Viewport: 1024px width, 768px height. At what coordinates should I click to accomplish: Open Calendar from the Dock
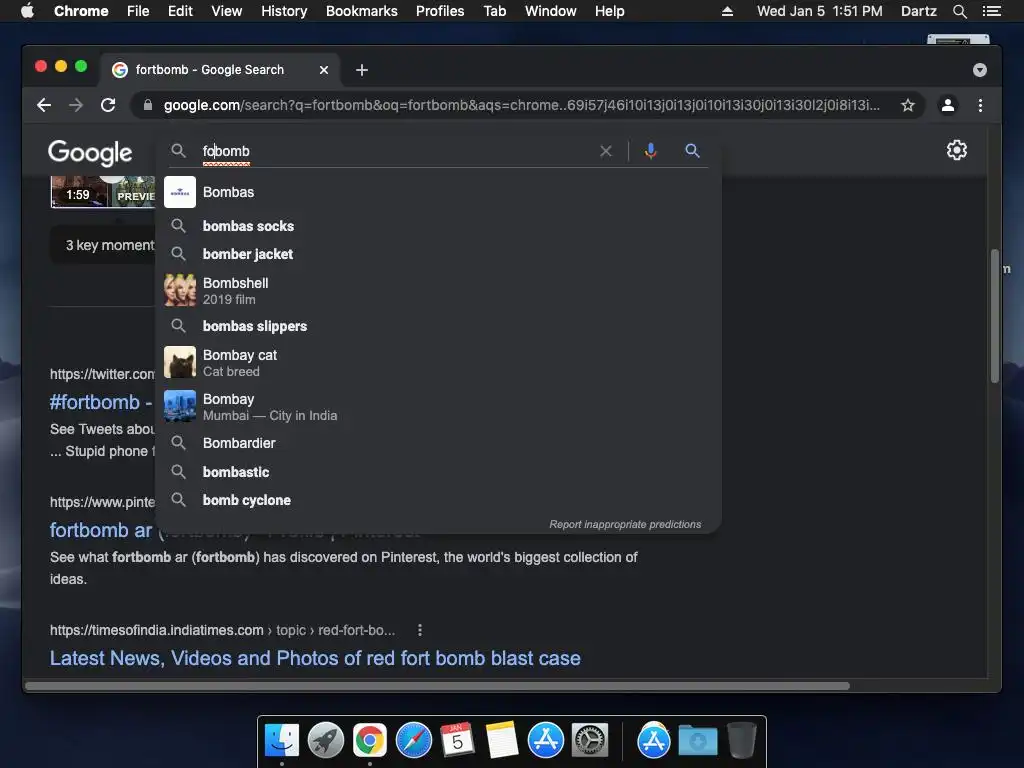(457, 741)
